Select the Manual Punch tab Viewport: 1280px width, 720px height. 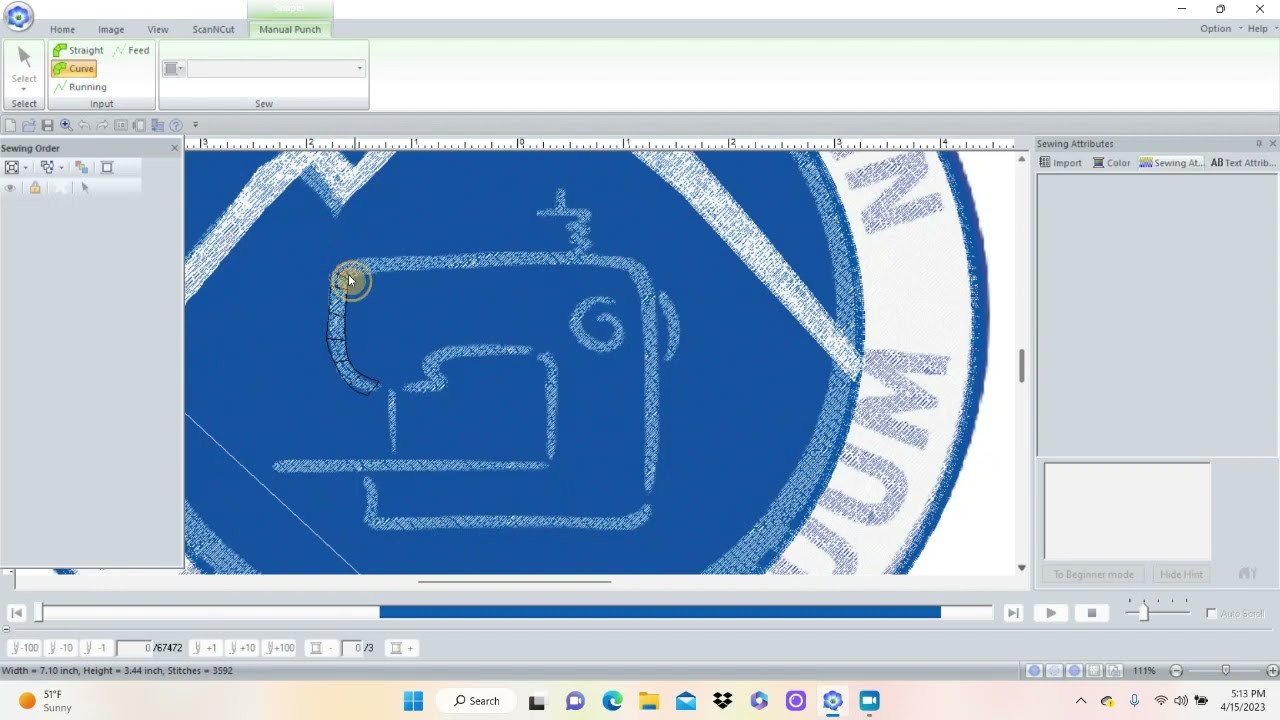click(x=290, y=29)
